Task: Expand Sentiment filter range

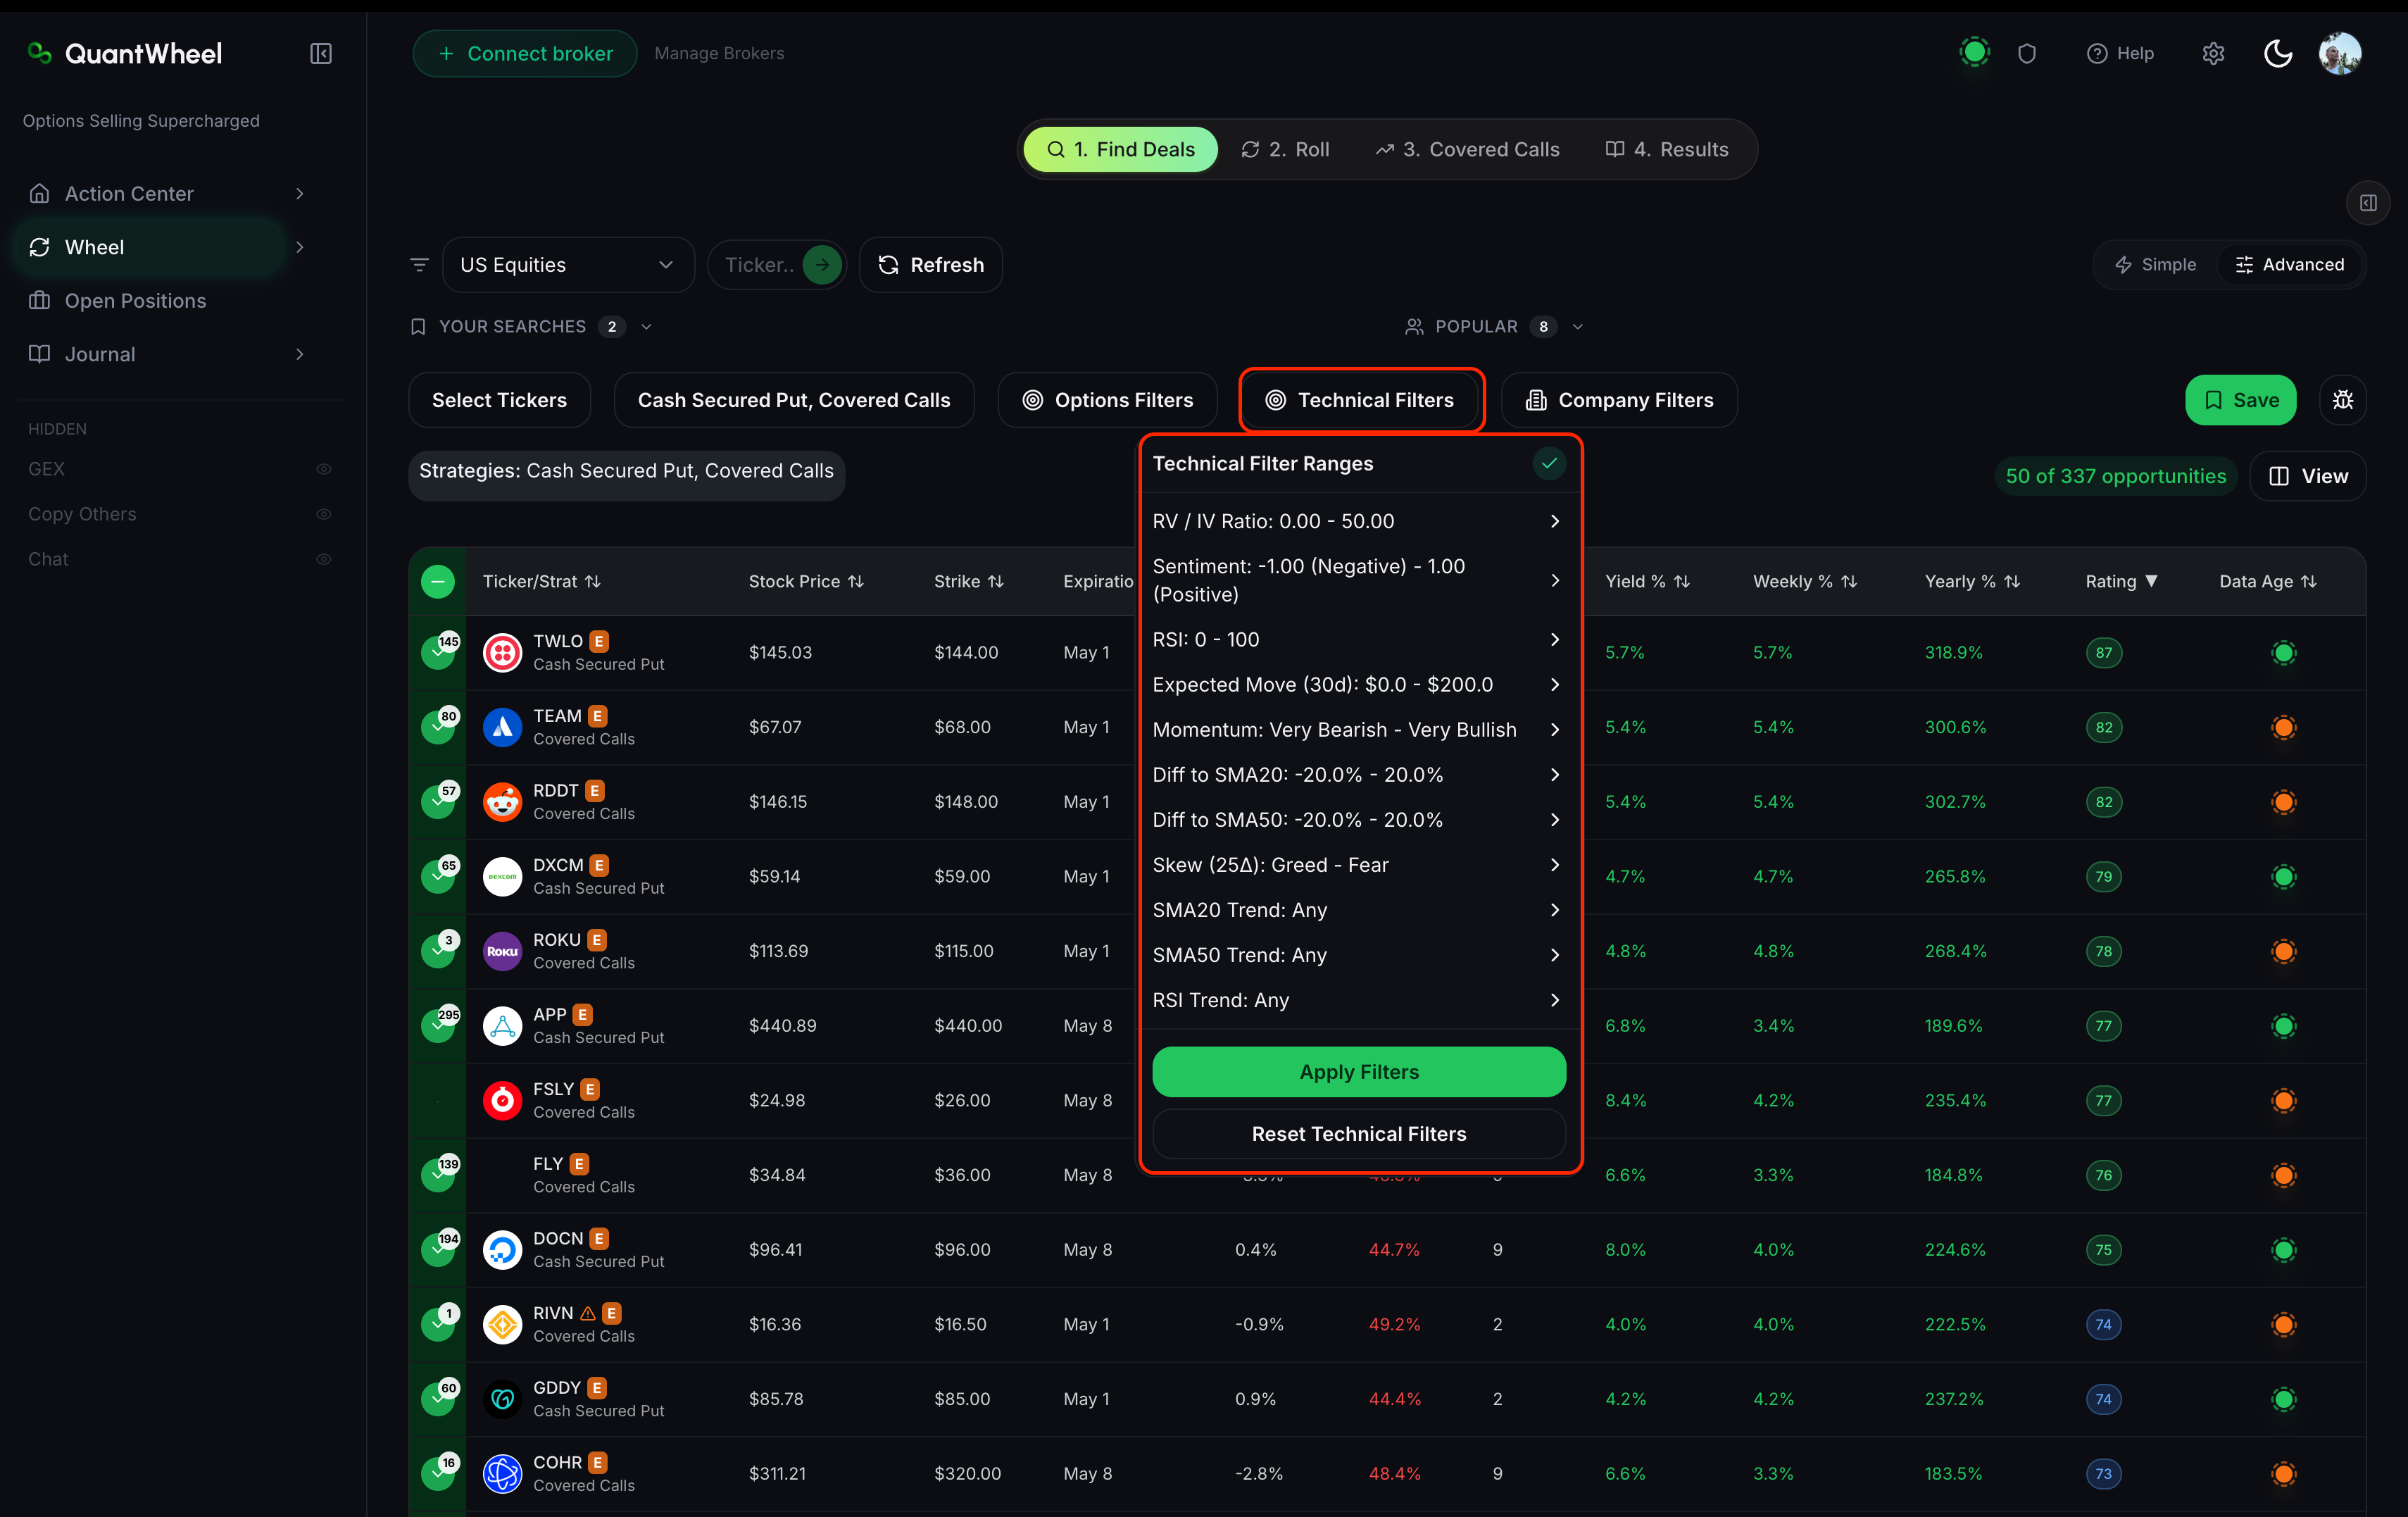Action: coord(1358,580)
